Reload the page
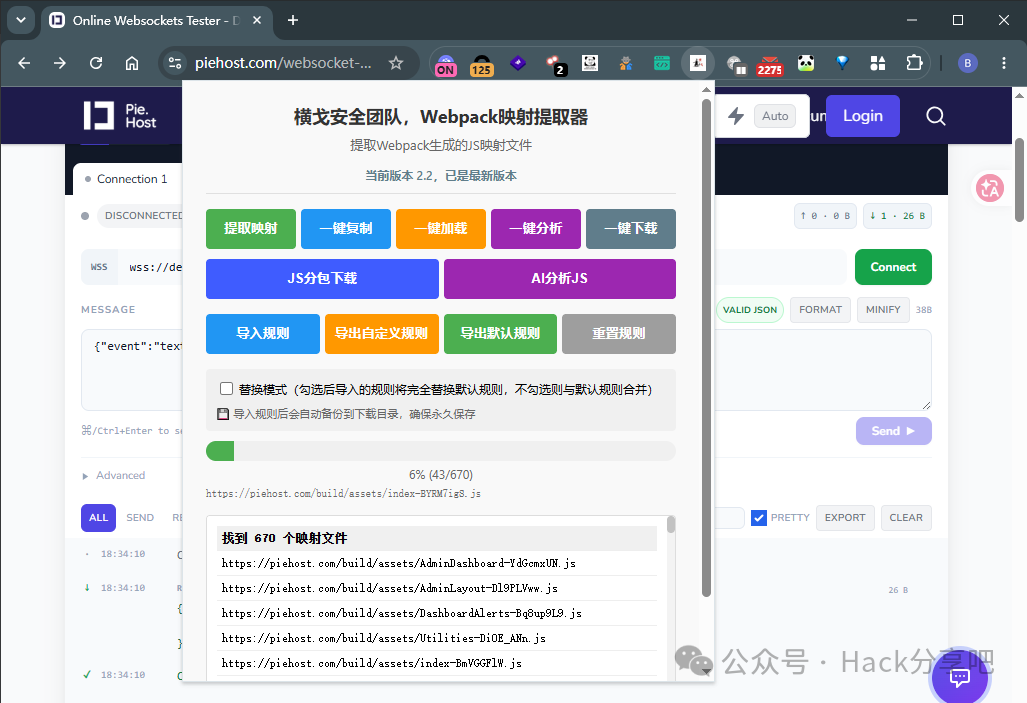The image size is (1027, 703). 96,63
